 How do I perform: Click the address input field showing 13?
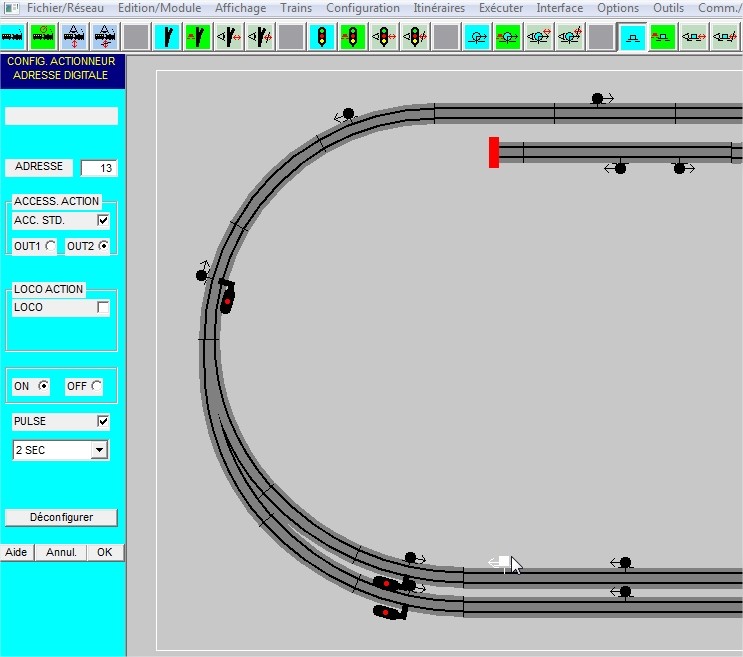99,168
